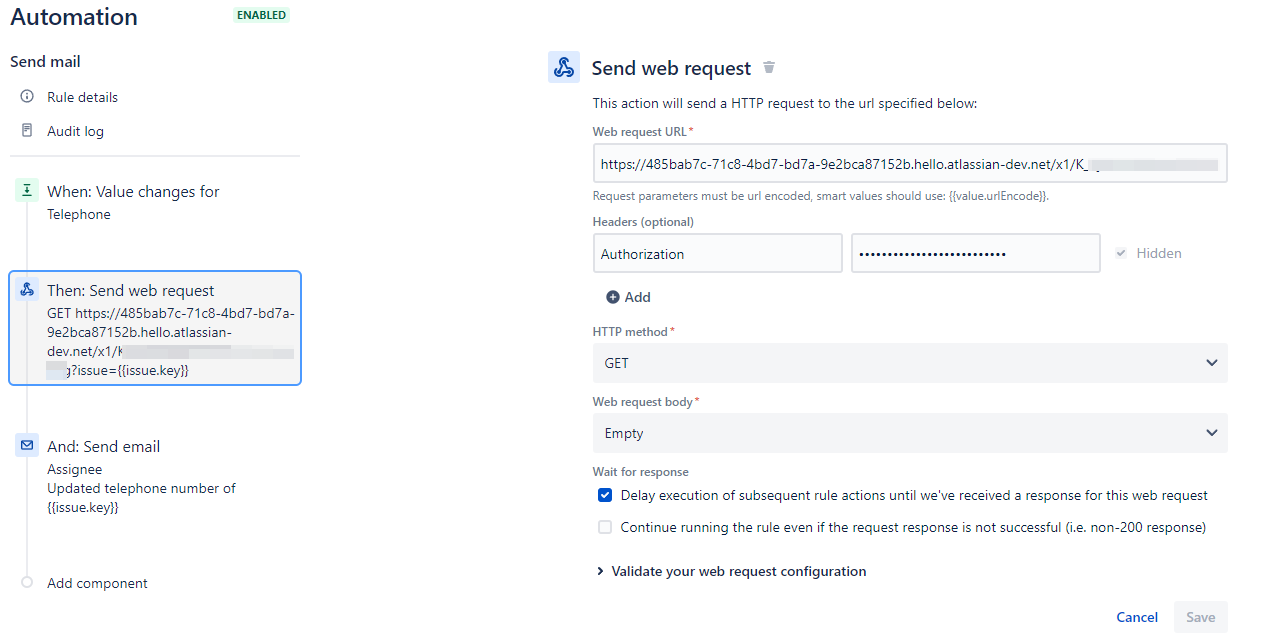Click Add component at the rule bottom
The height and width of the screenshot is (643, 1262).
97,583
